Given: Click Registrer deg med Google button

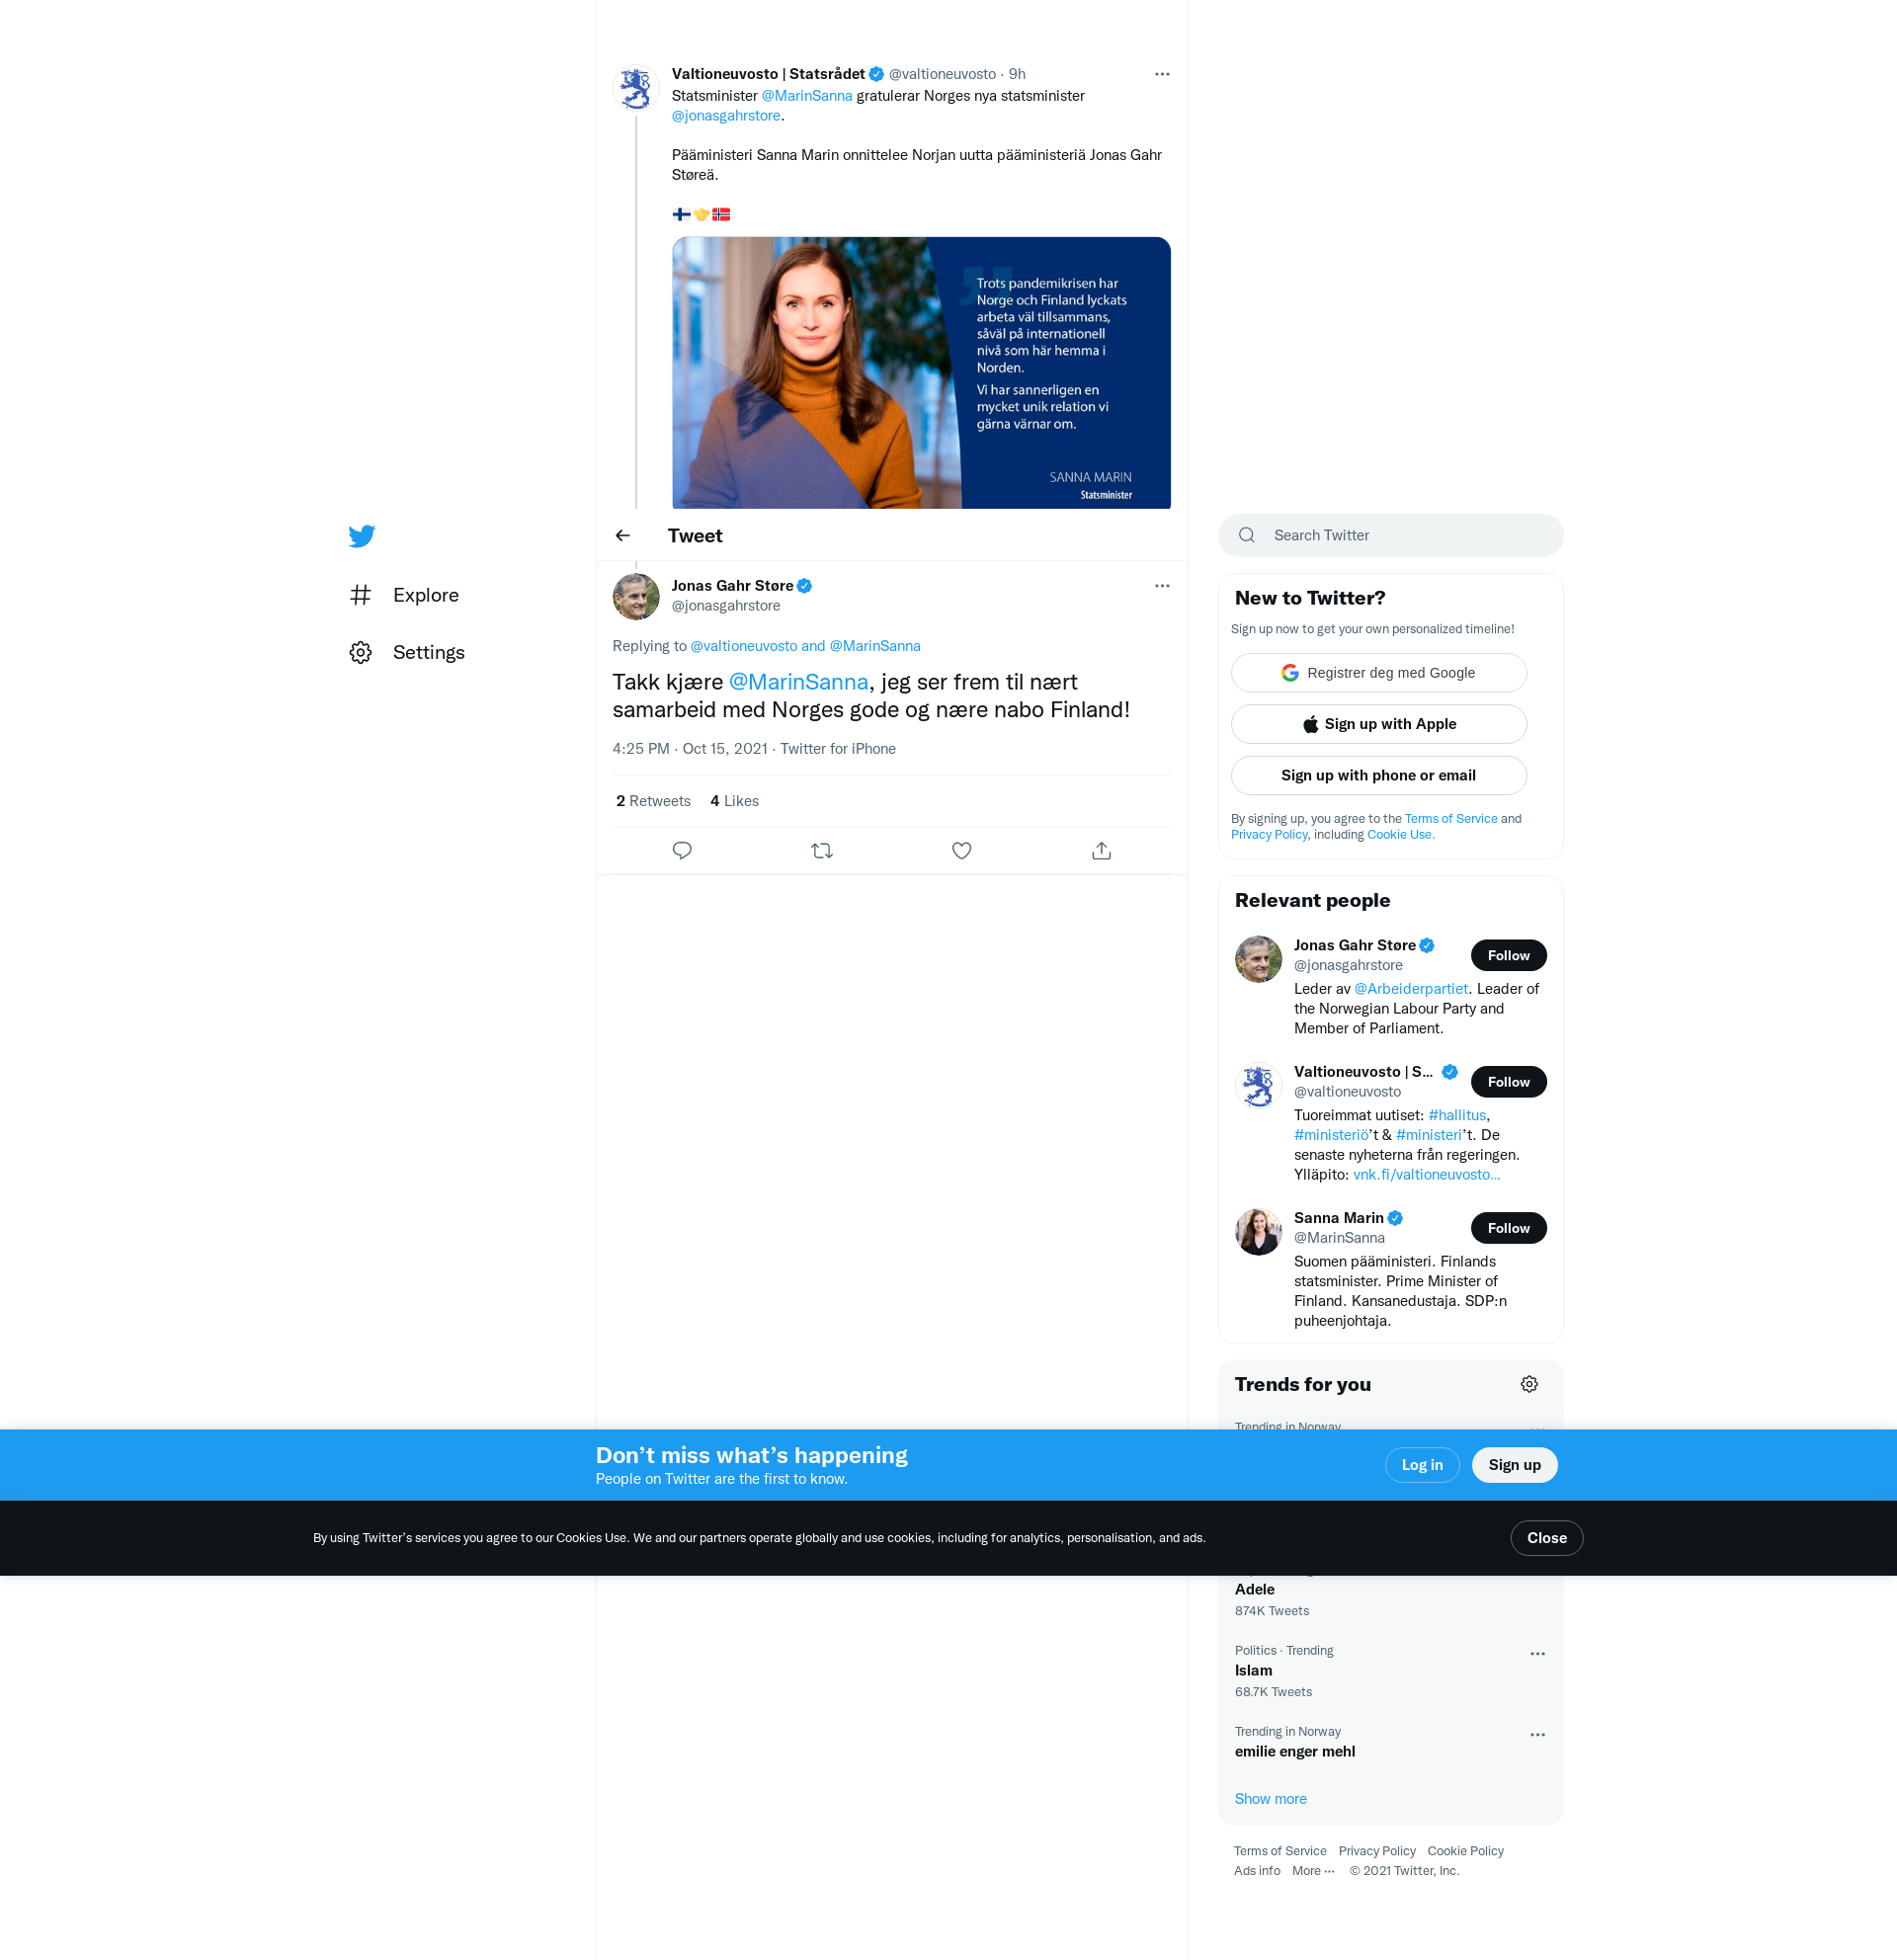Looking at the screenshot, I should tap(1378, 673).
